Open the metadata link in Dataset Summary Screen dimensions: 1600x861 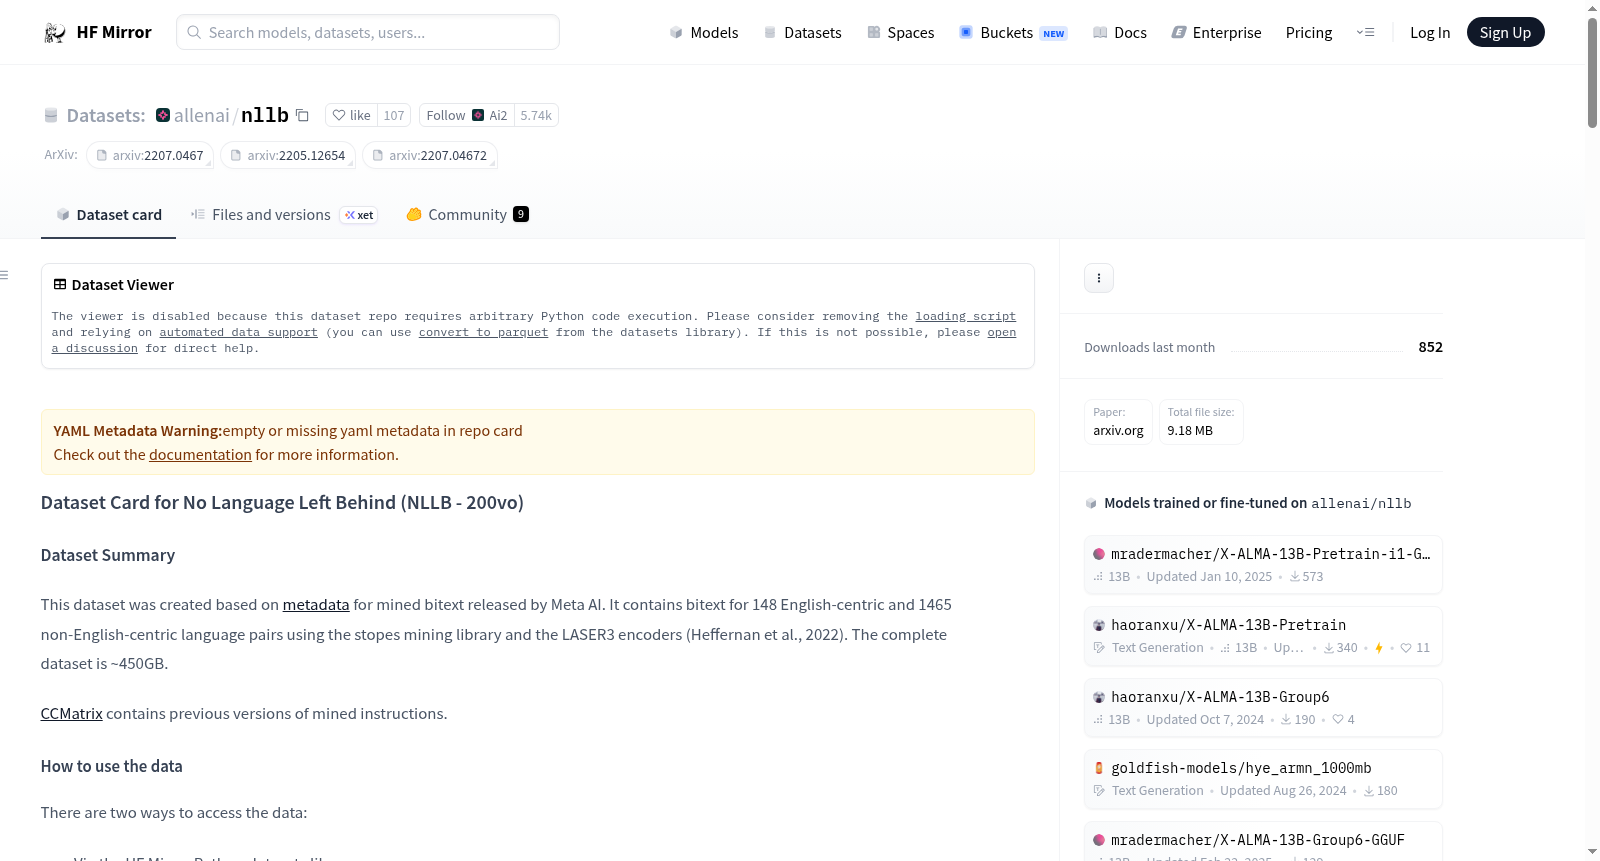tap(316, 605)
